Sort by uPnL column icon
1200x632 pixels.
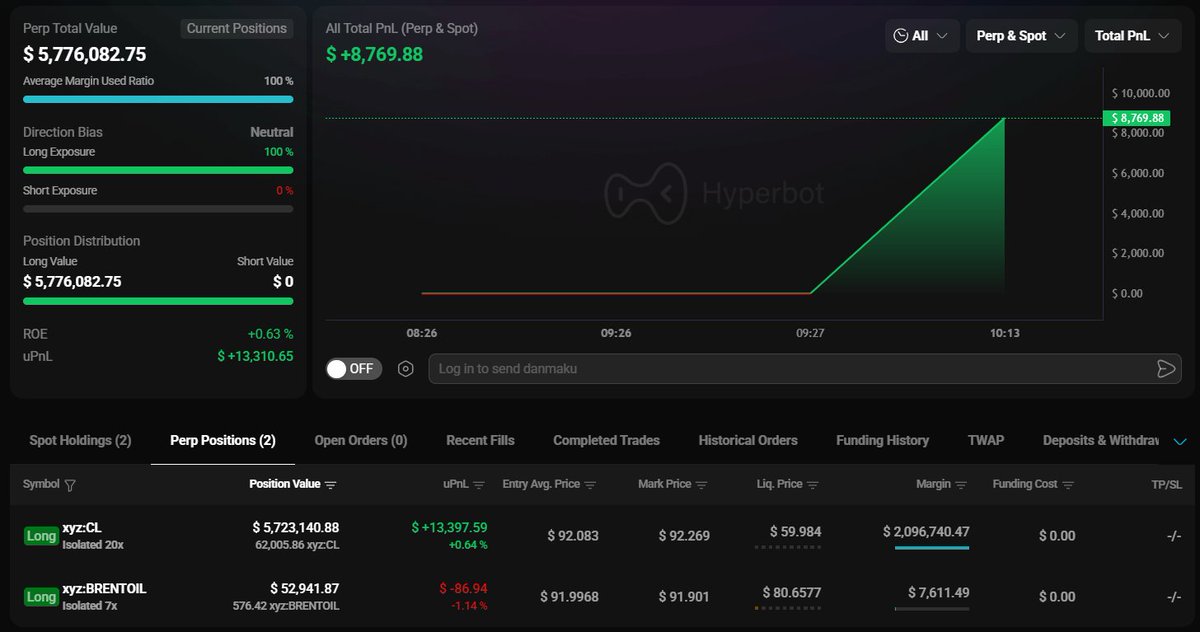479,485
